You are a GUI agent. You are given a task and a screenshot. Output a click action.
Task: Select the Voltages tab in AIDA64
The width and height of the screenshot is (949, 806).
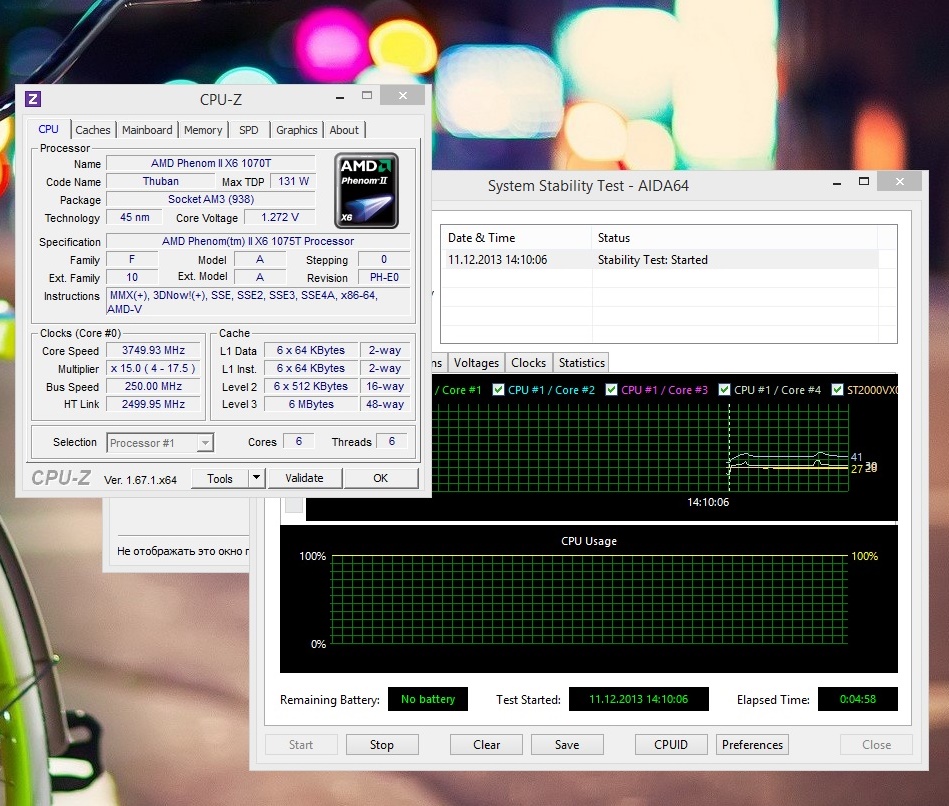(x=476, y=363)
